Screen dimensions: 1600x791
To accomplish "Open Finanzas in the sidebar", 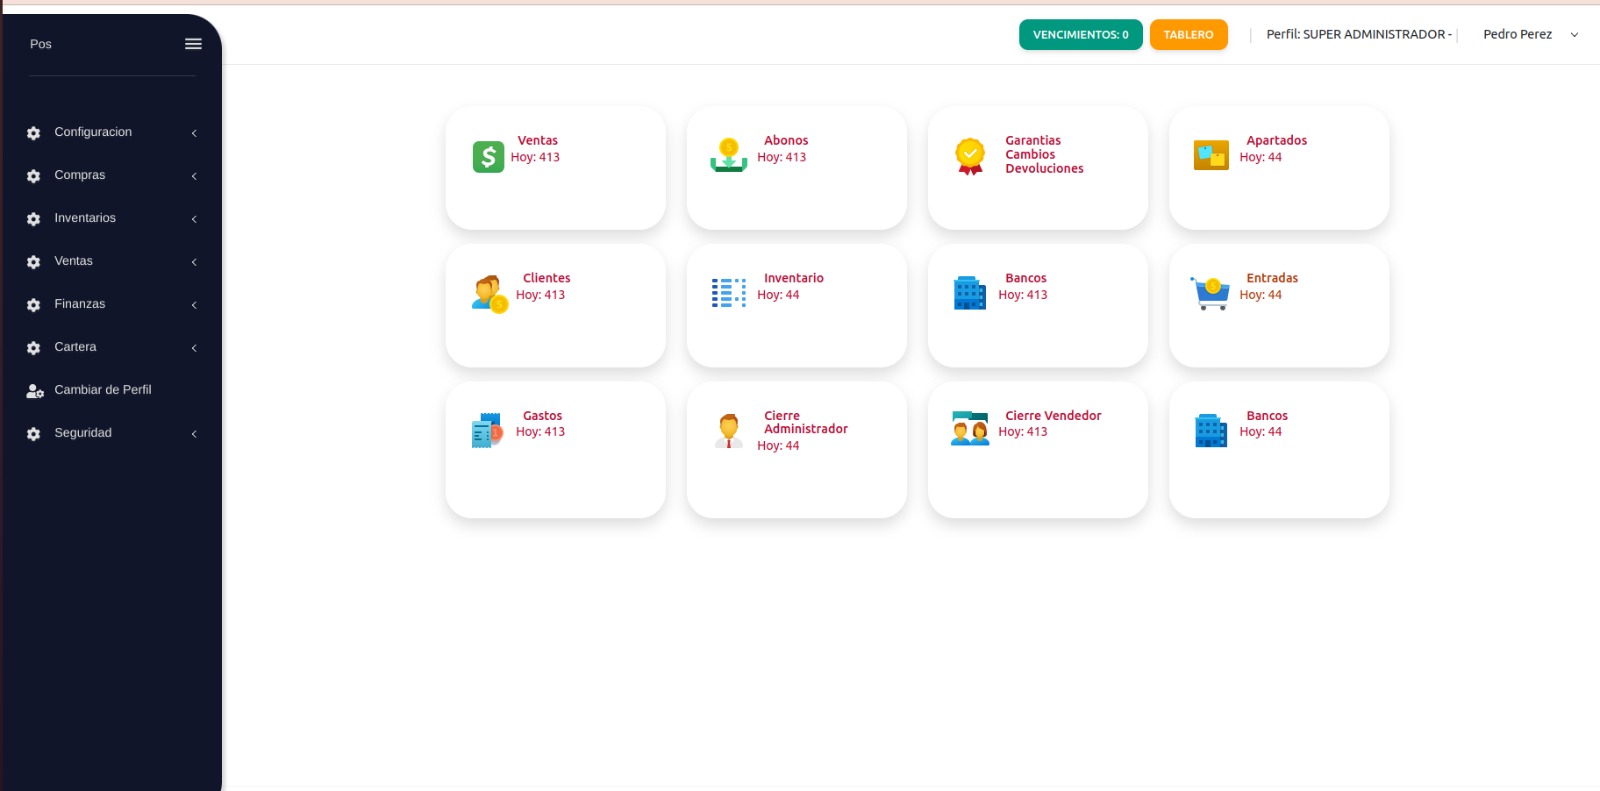I will tap(80, 304).
